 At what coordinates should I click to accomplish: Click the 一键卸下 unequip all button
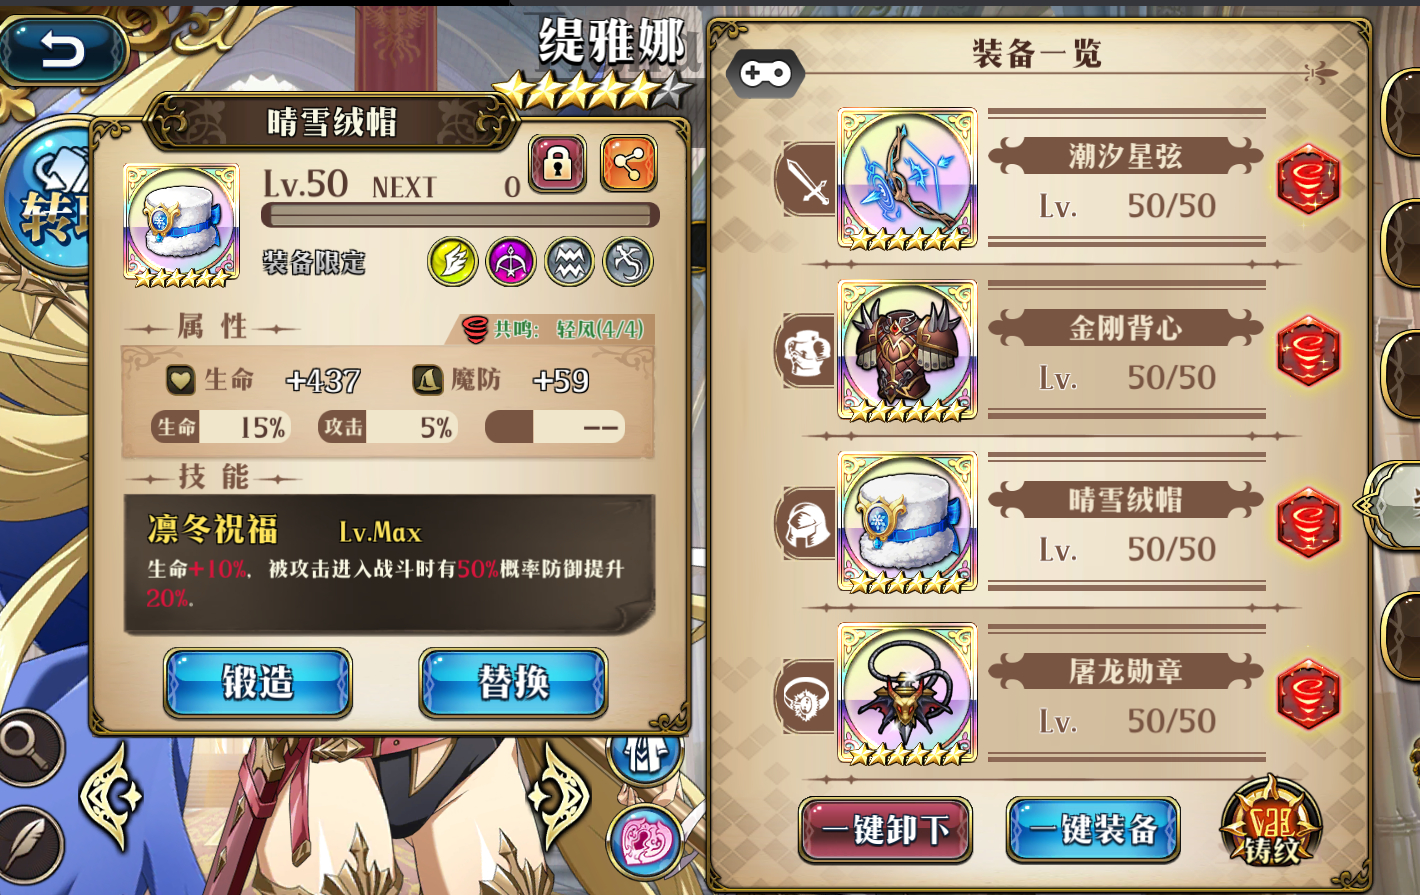(885, 829)
